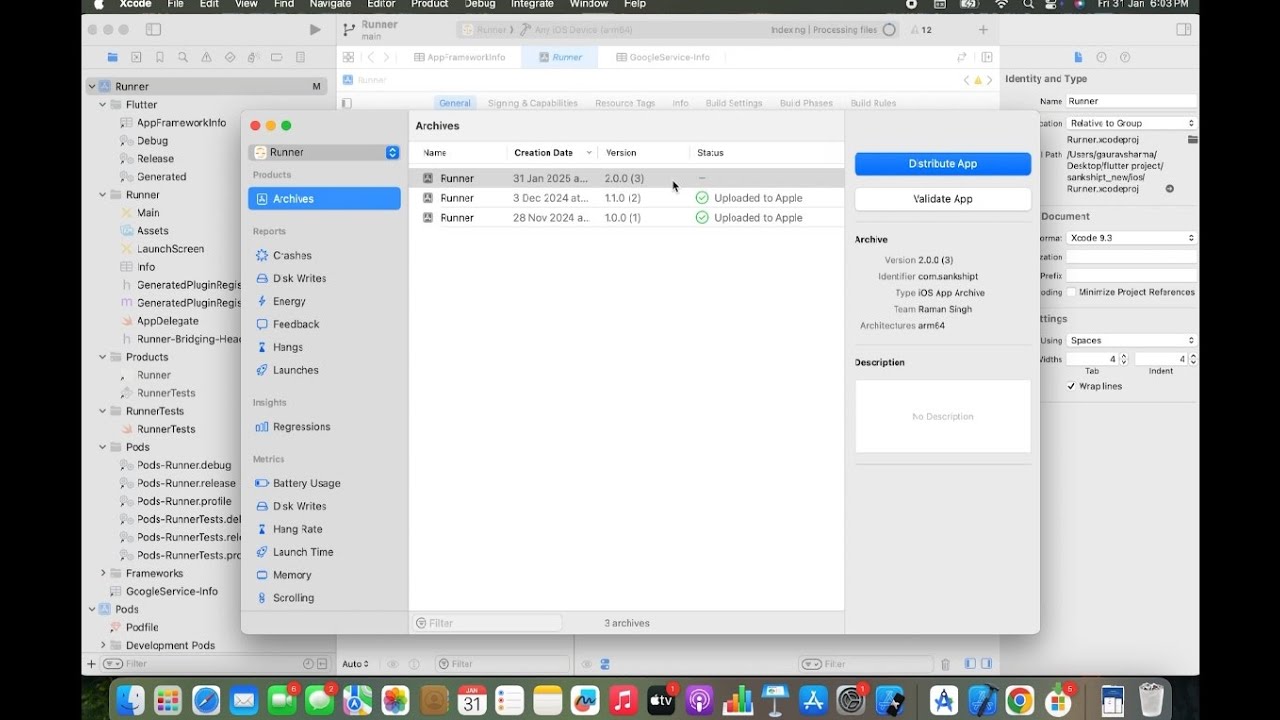Collapse the Flutter group in navigator

click(103, 105)
